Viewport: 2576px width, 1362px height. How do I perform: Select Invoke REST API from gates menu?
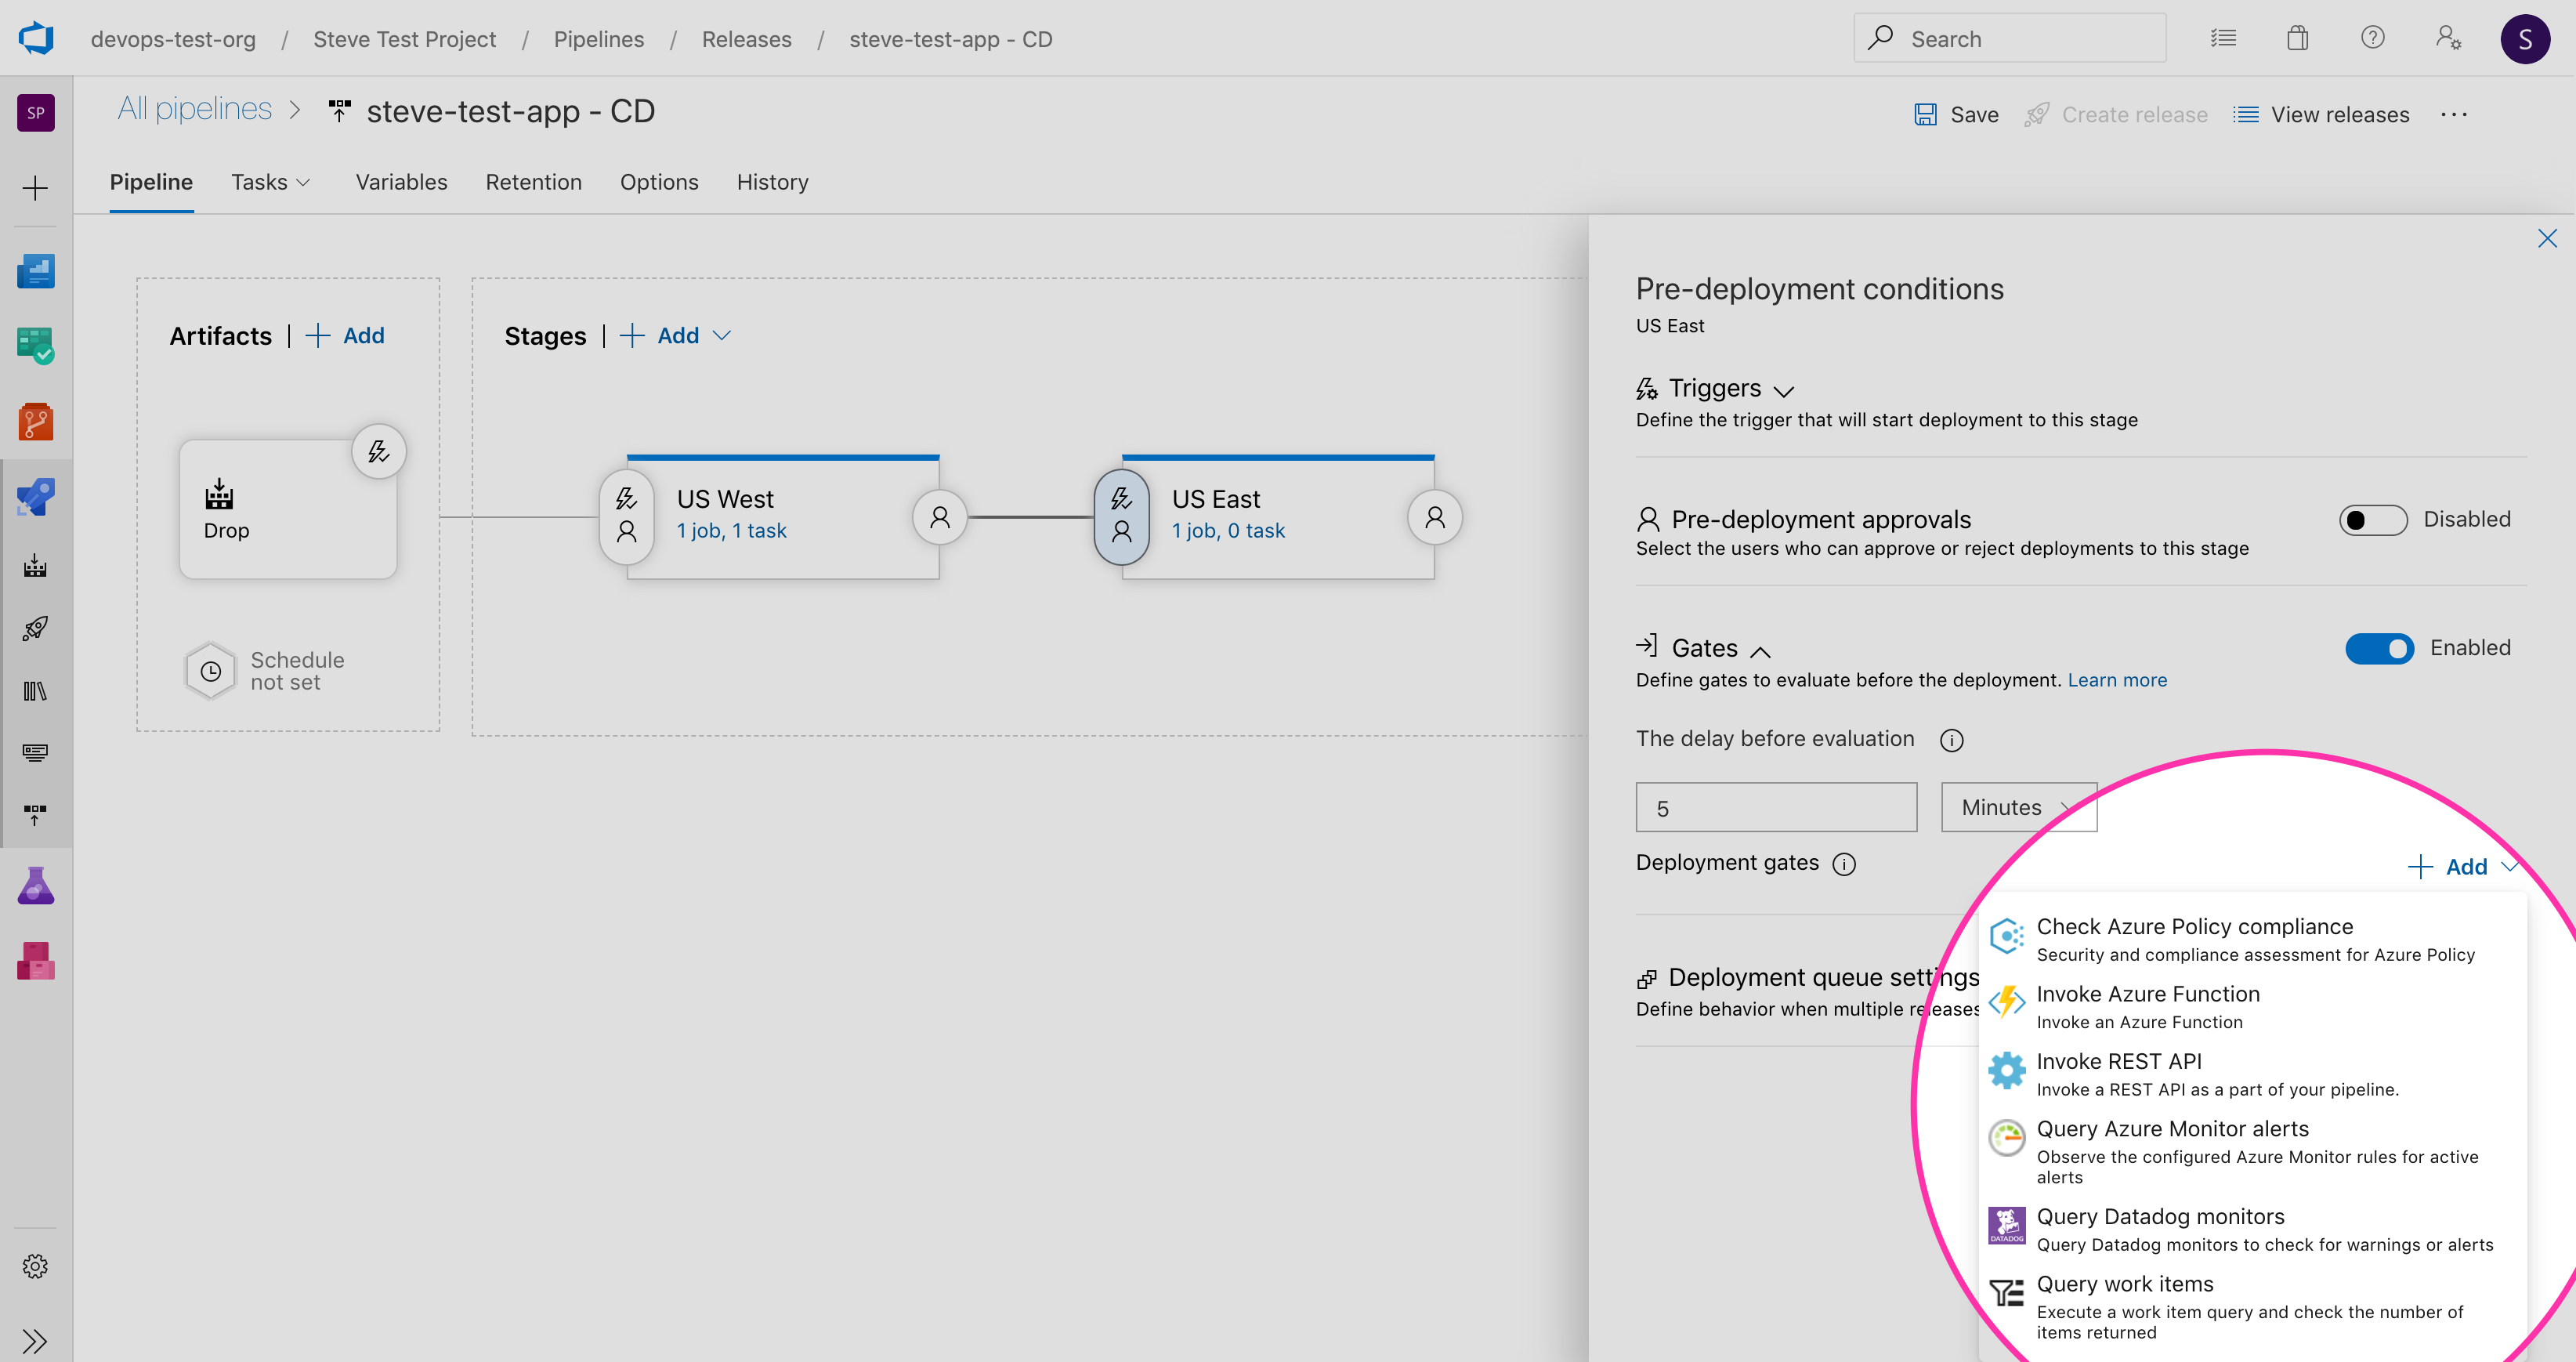point(2119,1061)
